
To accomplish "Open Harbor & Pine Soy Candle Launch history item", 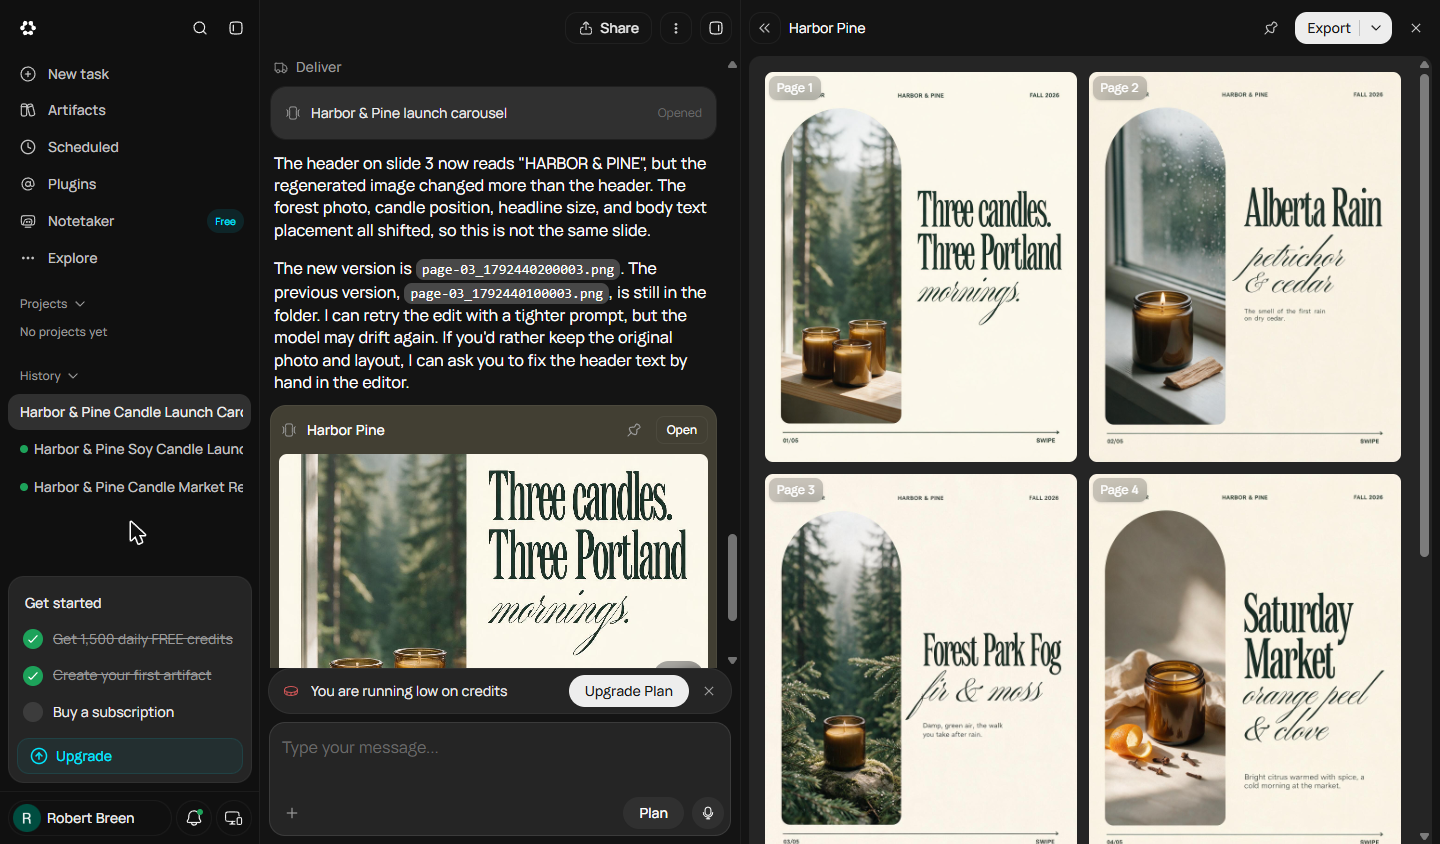I will [x=130, y=449].
